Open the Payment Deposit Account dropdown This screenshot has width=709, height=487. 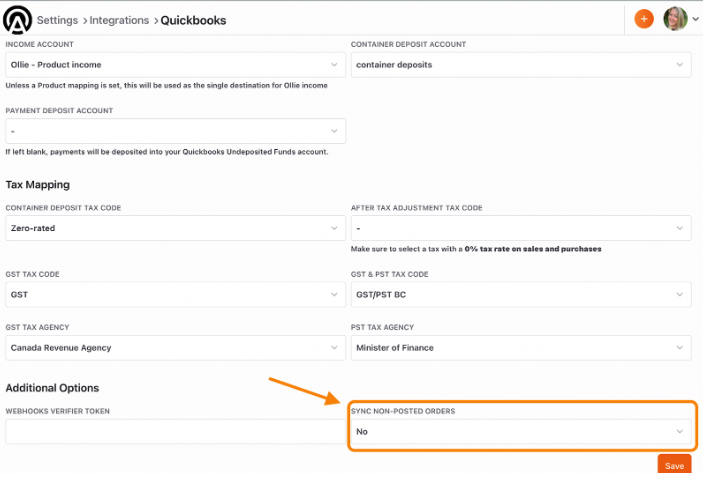click(x=175, y=131)
